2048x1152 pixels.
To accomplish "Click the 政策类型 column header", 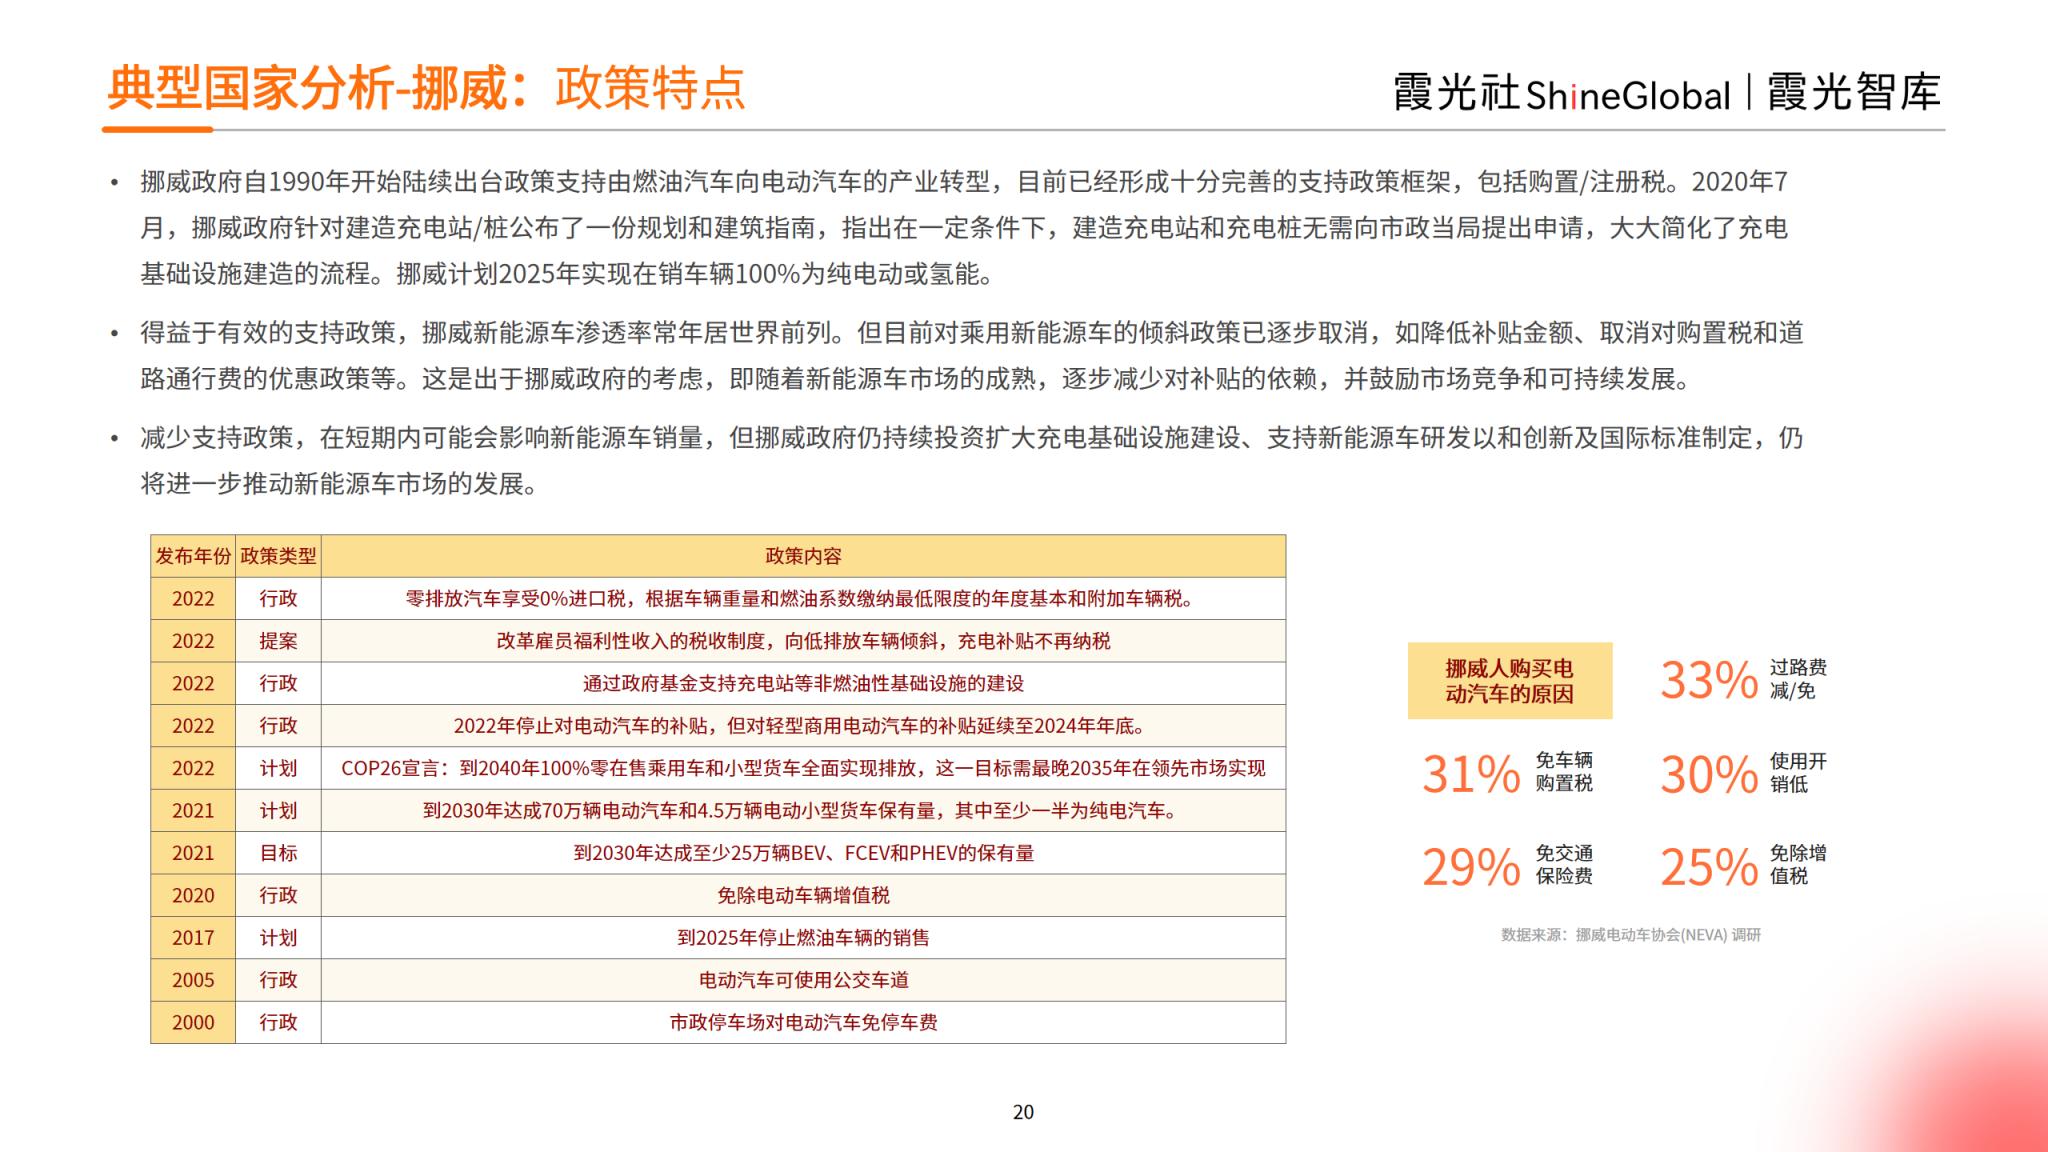I will (278, 556).
